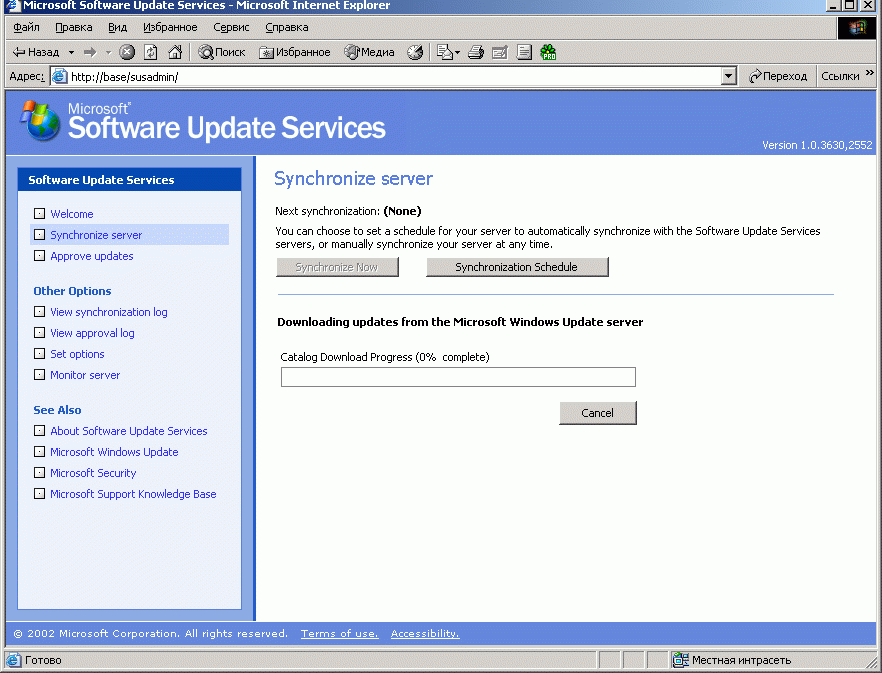The image size is (882, 673).
Task: Click the Software Update Services globe logo
Action: [40, 120]
